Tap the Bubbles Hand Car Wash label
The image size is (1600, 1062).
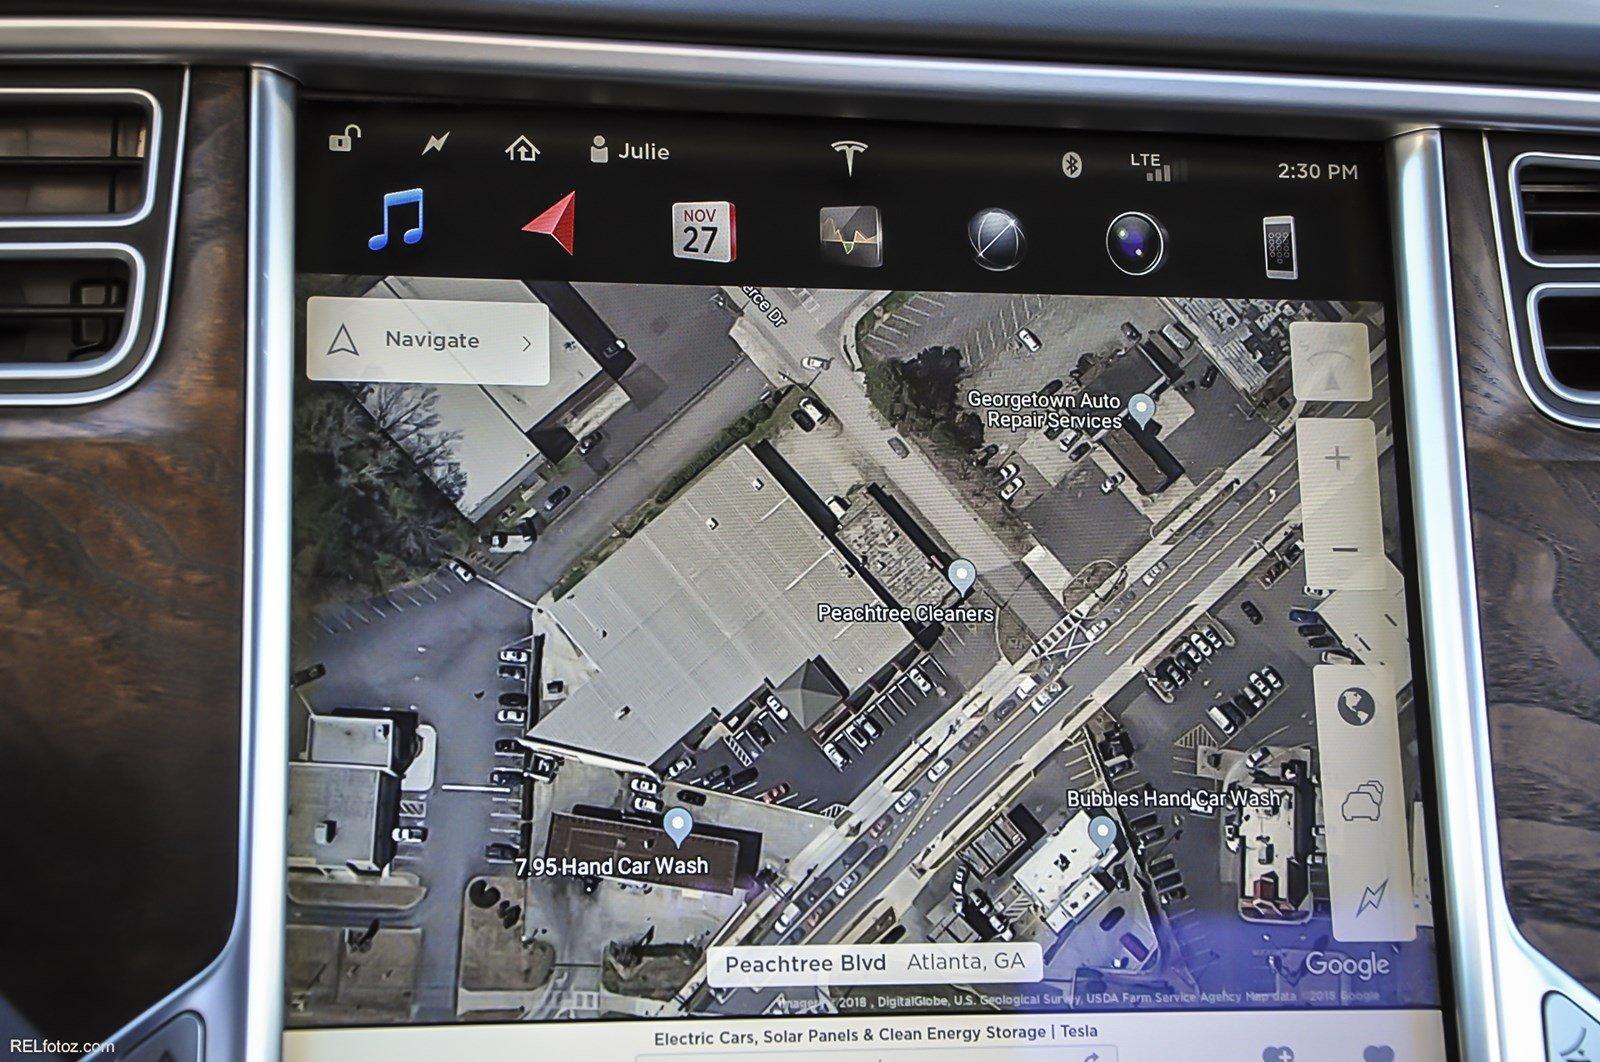[1173, 799]
